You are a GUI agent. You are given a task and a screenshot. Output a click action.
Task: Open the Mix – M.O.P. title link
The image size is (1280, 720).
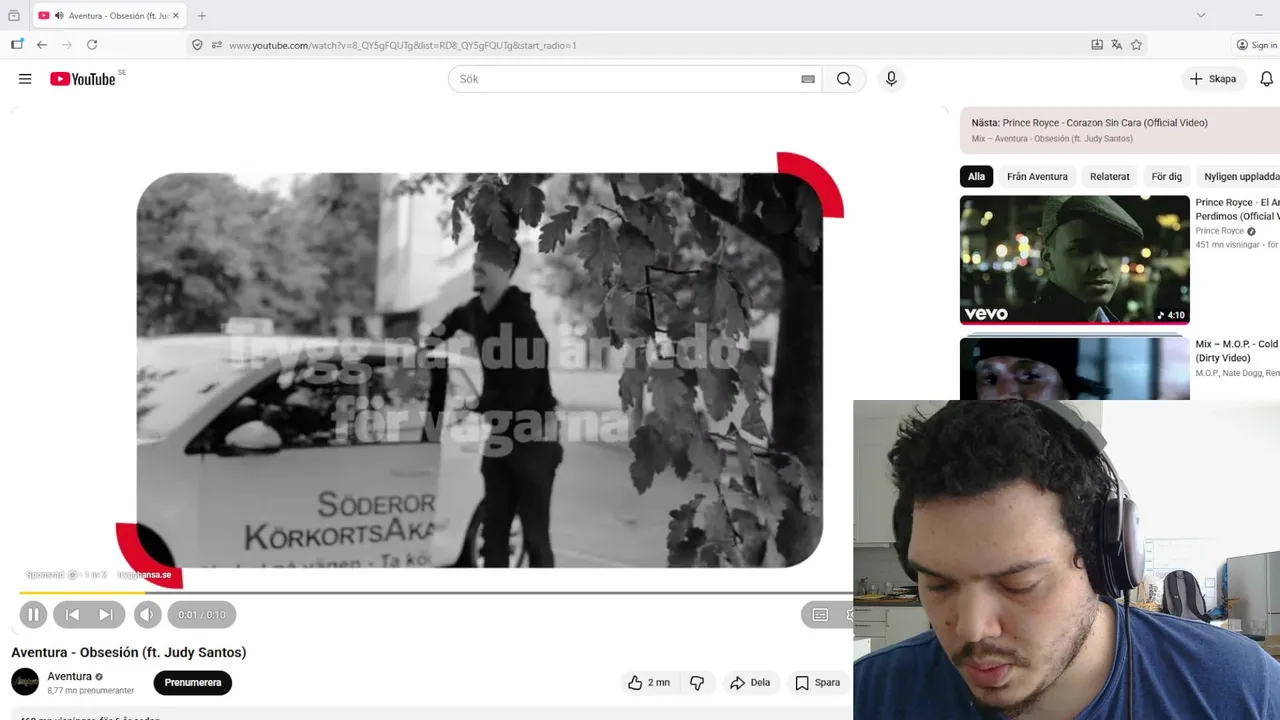click(x=1237, y=351)
